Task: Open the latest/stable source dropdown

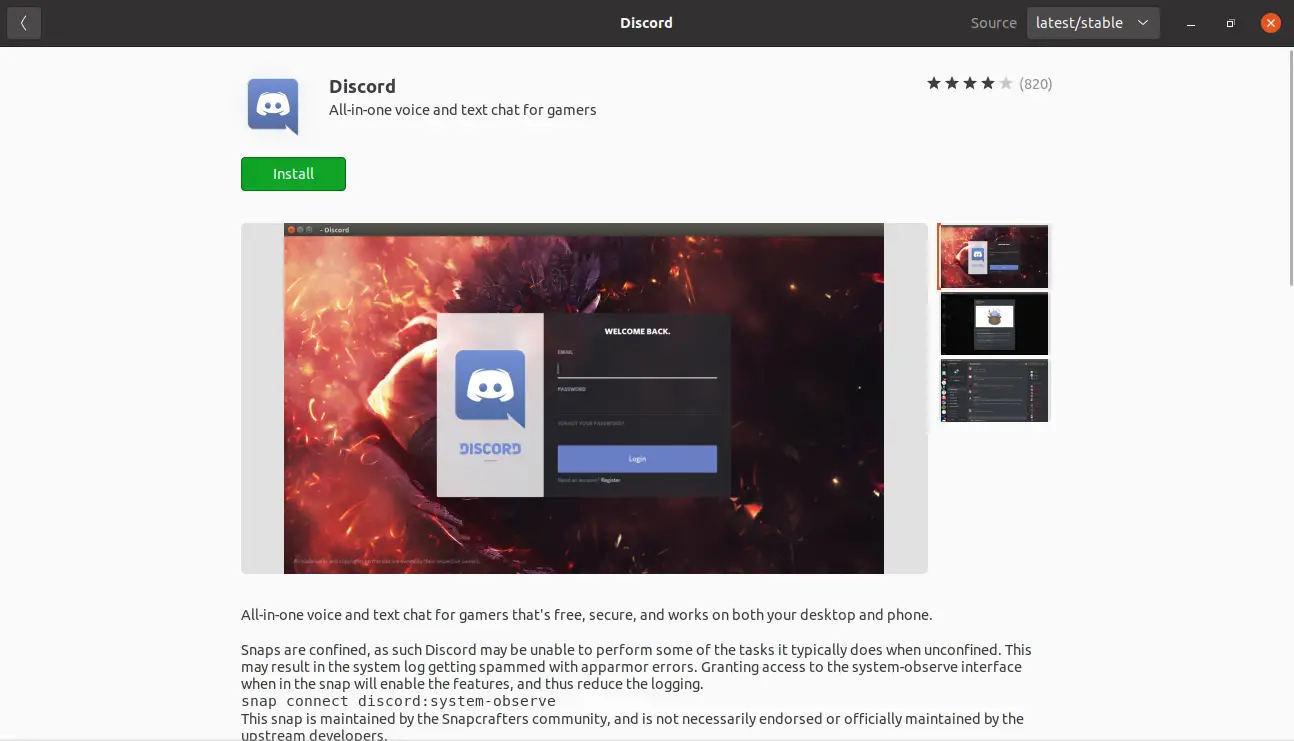Action: click(x=1093, y=23)
